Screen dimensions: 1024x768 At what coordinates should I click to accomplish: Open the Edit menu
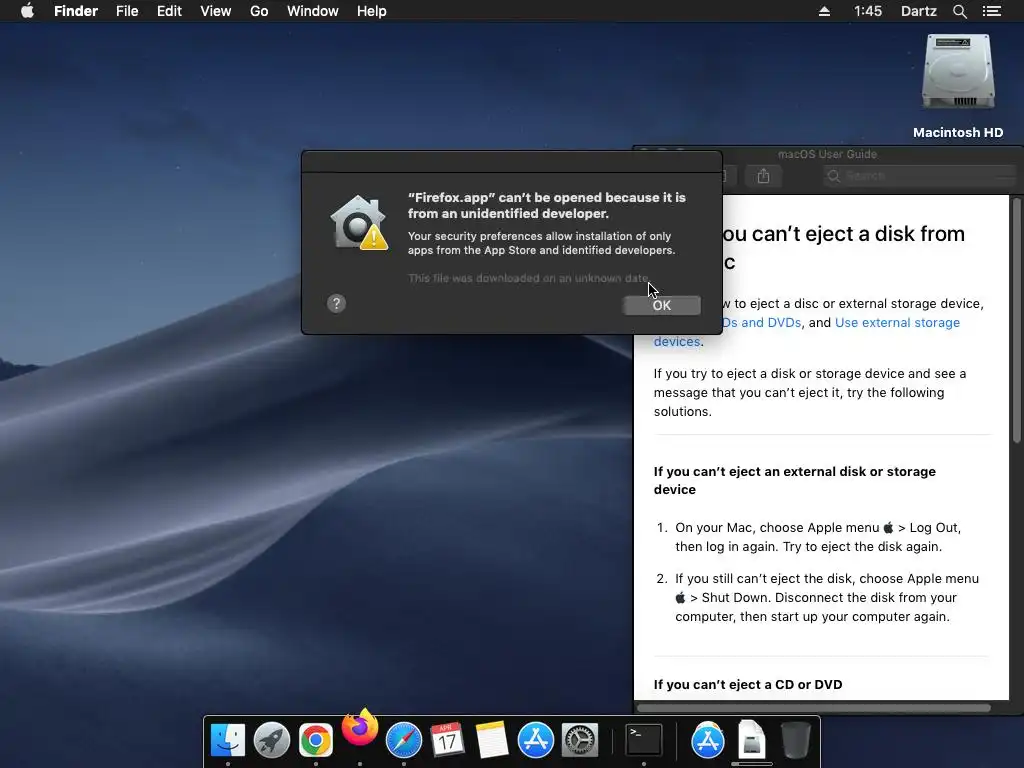(x=169, y=11)
